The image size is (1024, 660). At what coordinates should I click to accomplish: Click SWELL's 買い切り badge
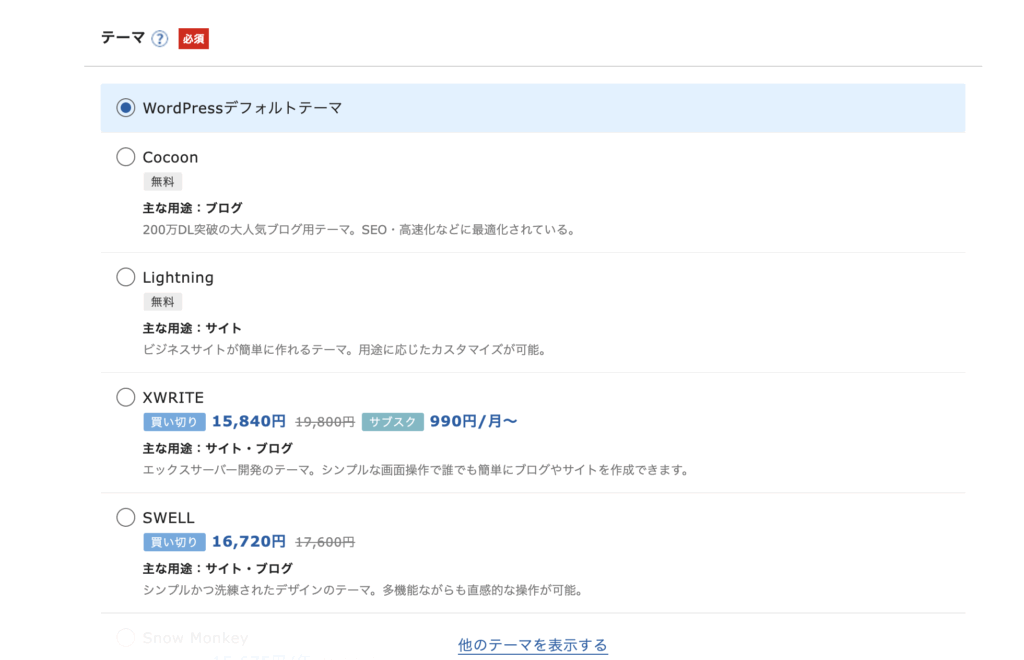174,542
